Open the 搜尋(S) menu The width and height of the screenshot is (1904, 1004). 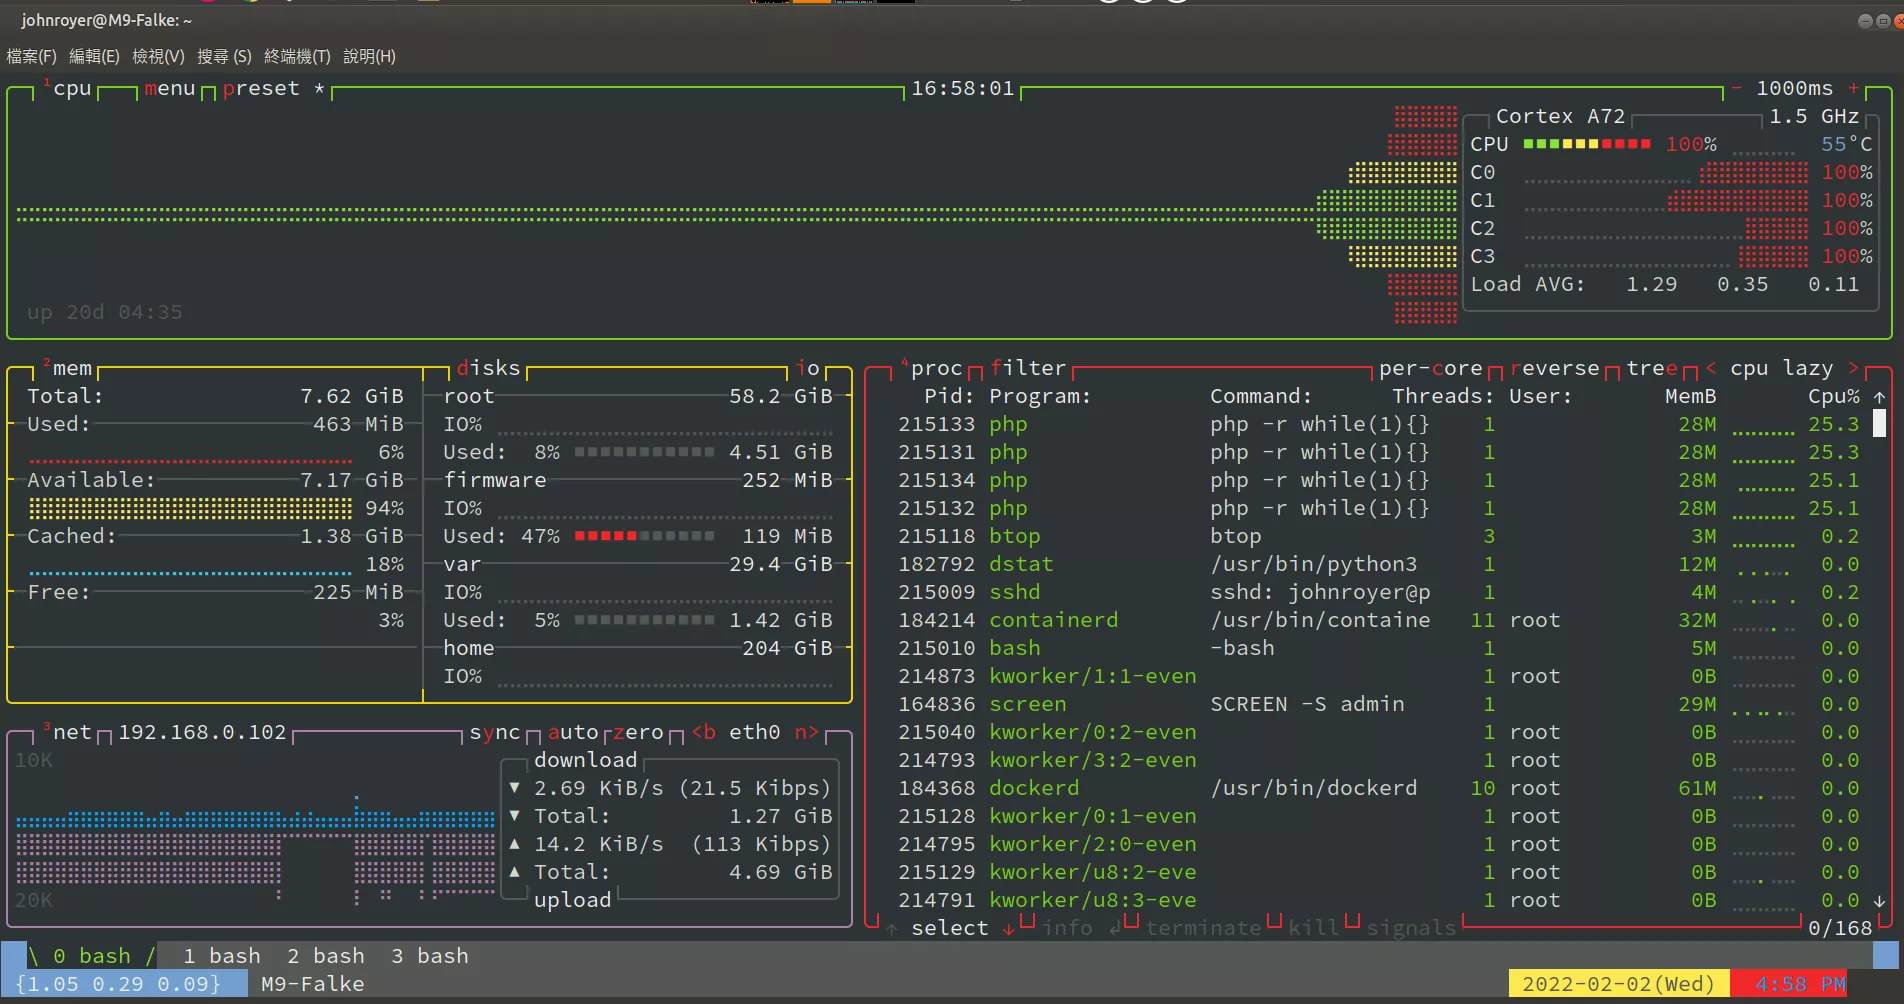point(224,56)
